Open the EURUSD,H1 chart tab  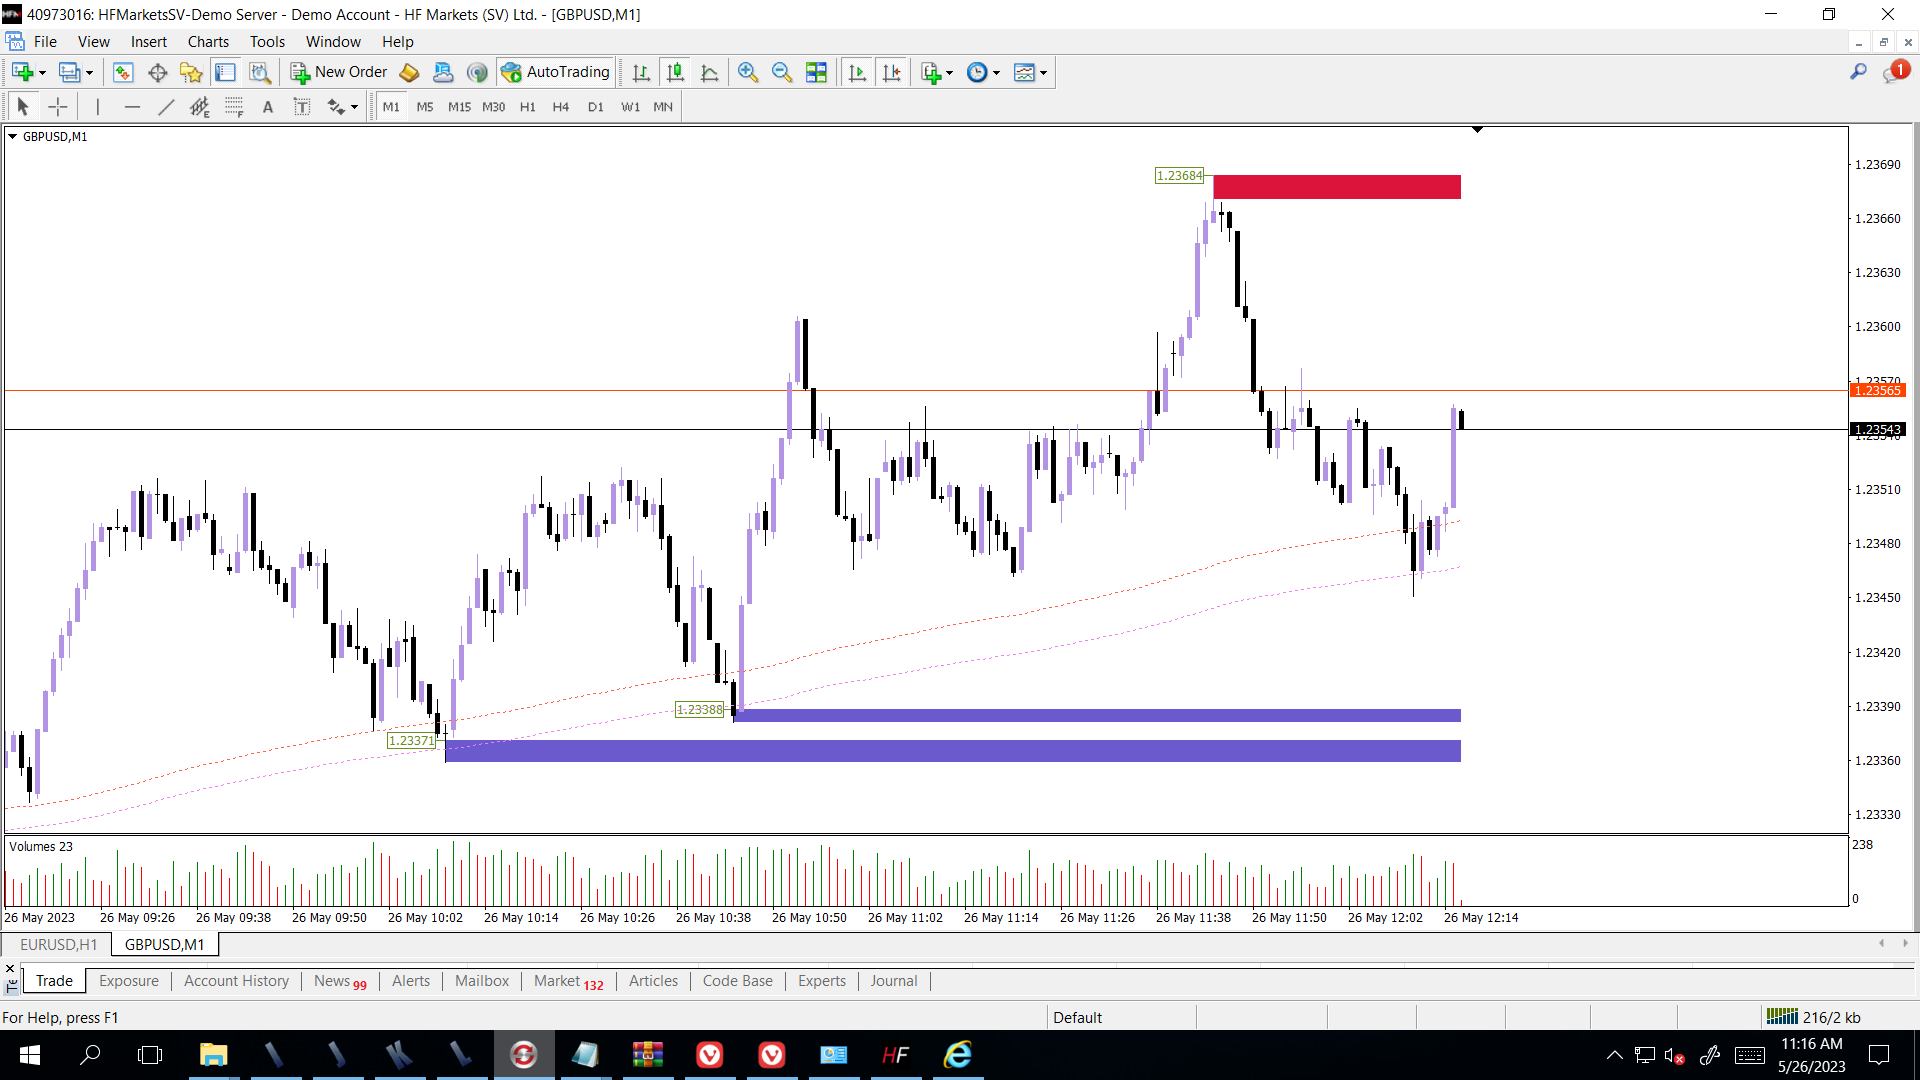pyautogui.click(x=57, y=944)
